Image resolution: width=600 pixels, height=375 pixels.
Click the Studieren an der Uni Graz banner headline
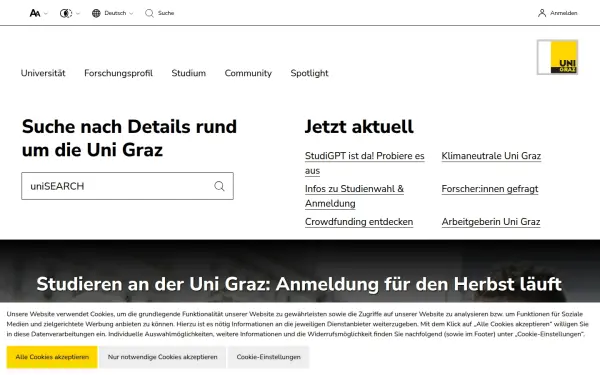(x=299, y=284)
